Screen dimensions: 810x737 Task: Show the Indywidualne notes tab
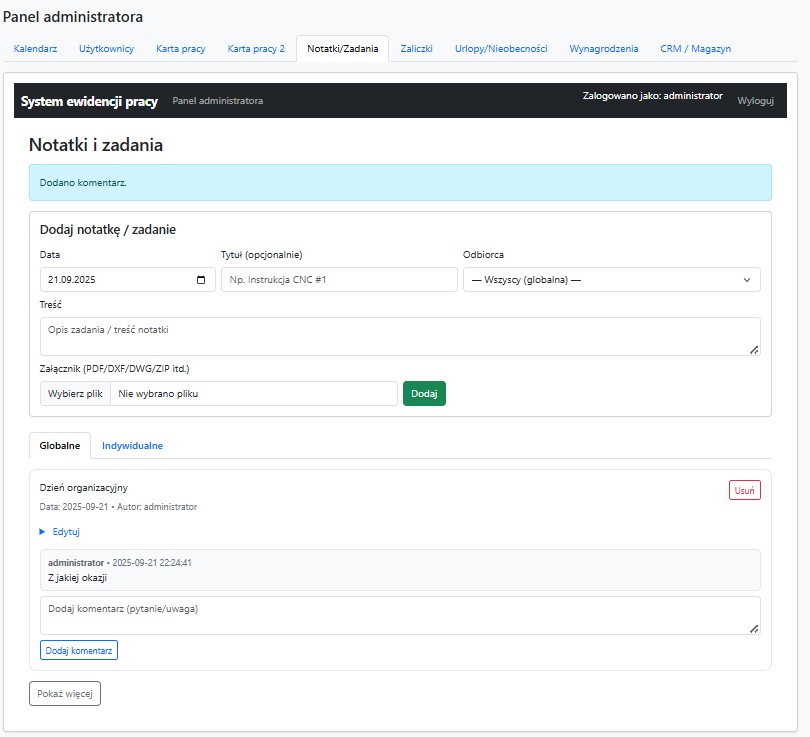pos(132,446)
